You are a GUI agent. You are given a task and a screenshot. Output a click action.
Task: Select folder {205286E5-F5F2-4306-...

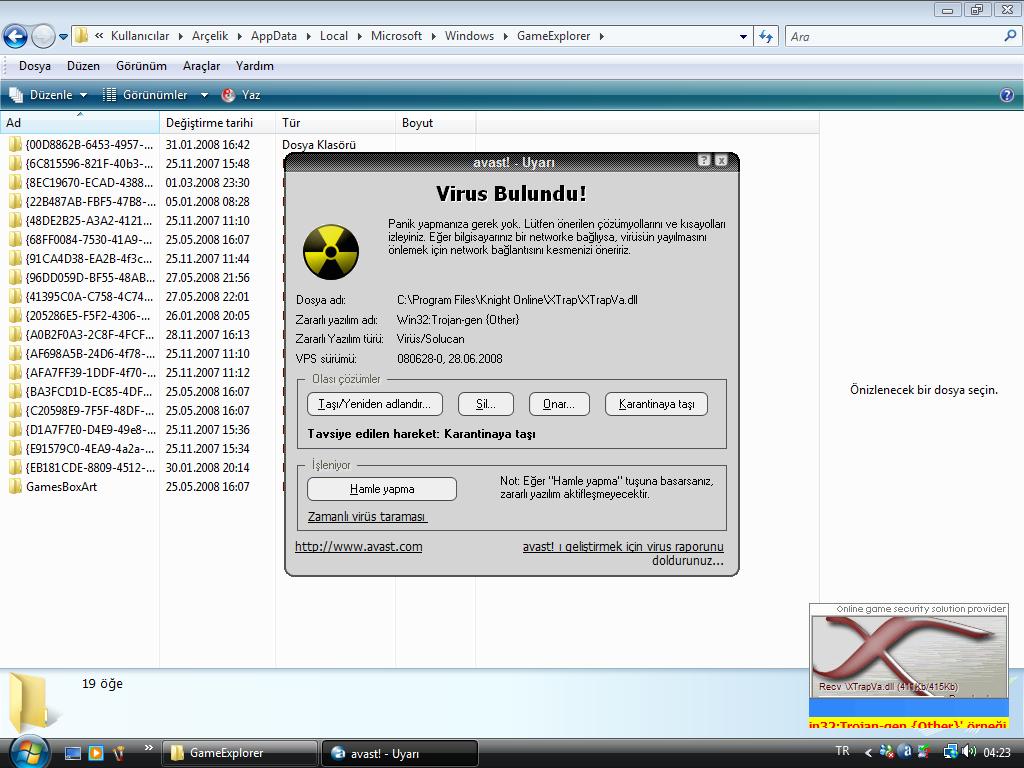click(82, 315)
